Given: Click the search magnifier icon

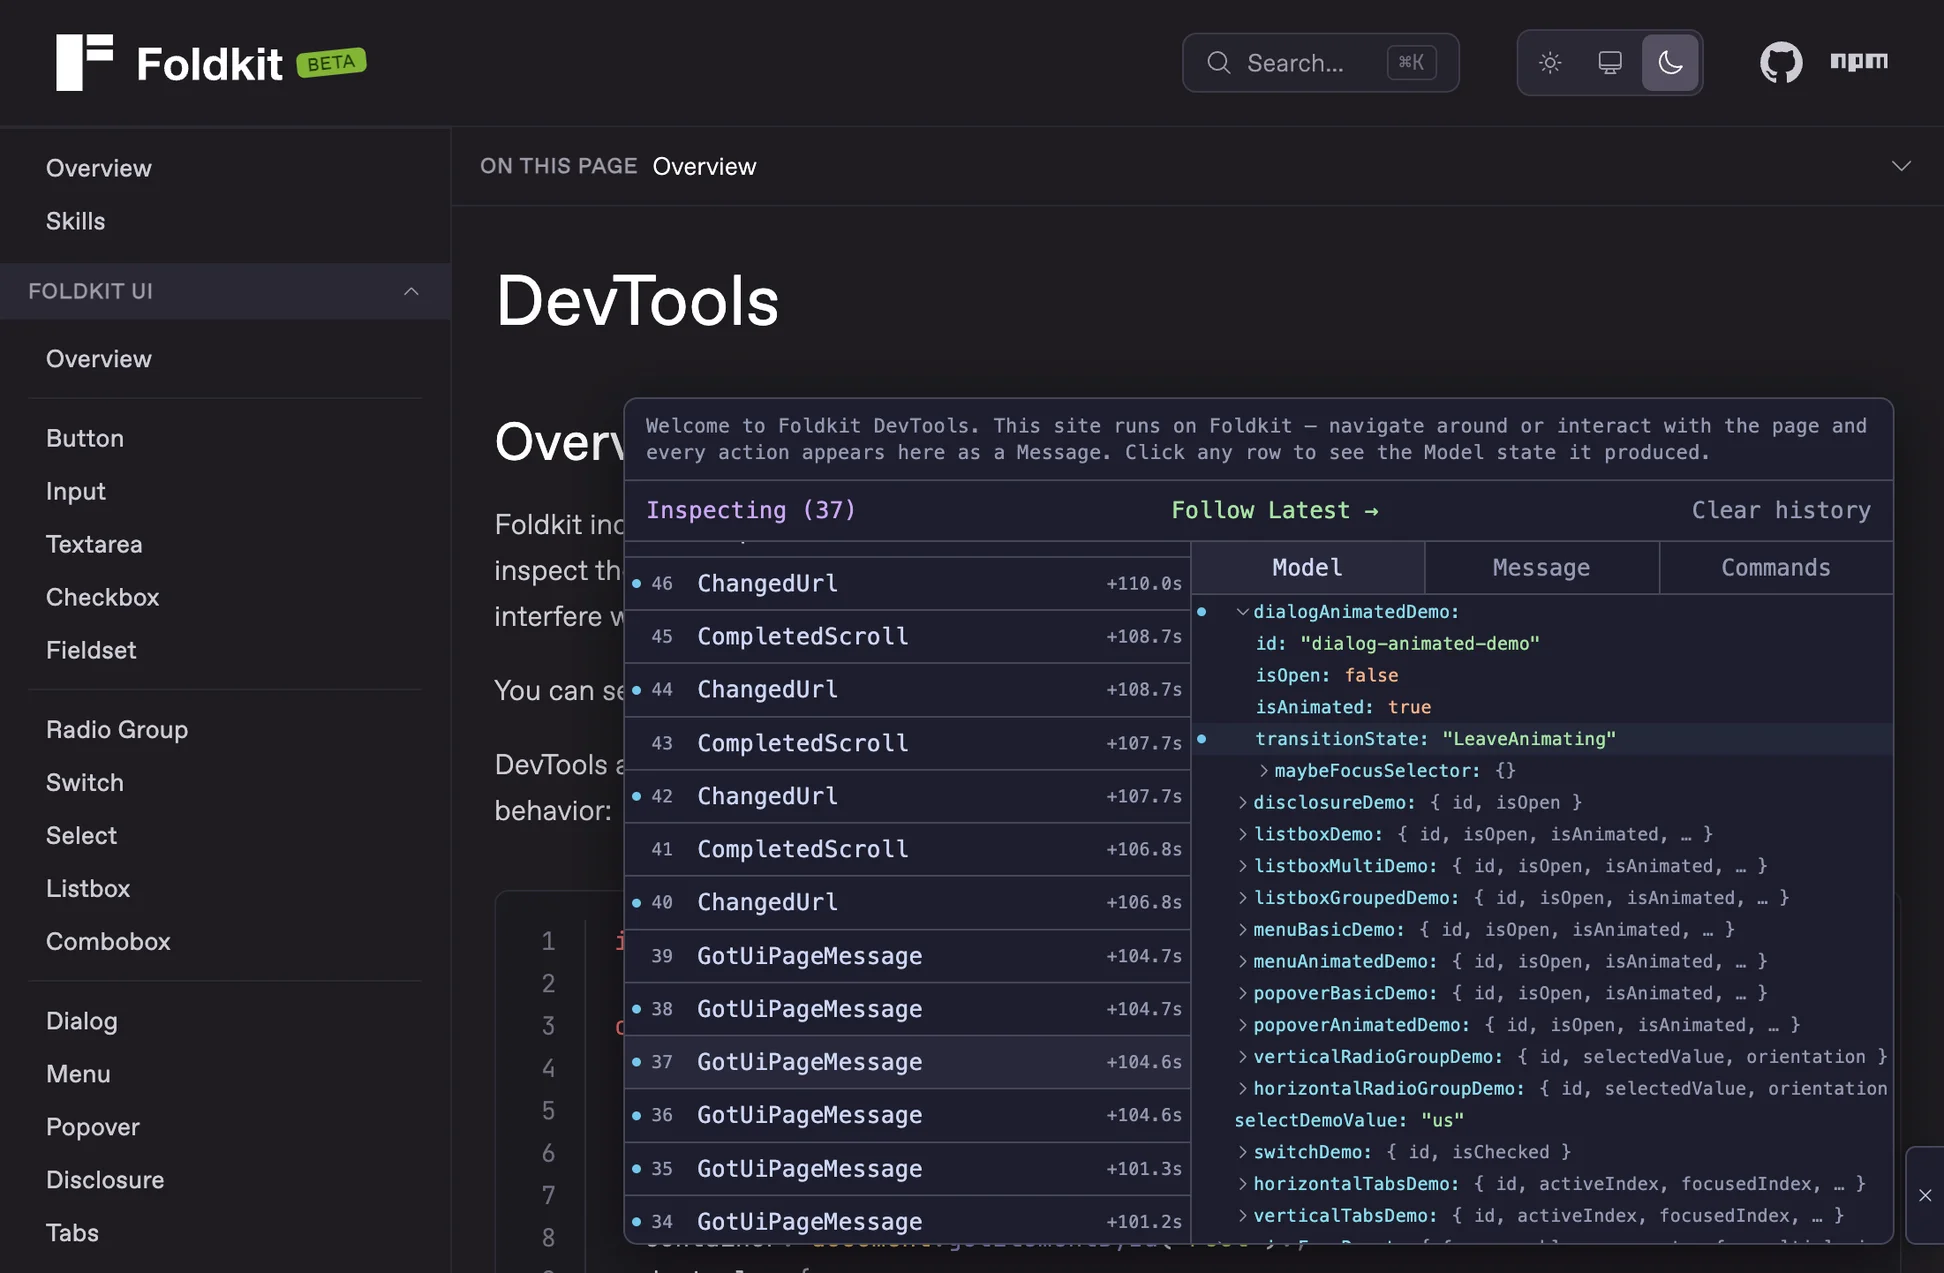Looking at the screenshot, I should click(1218, 62).
